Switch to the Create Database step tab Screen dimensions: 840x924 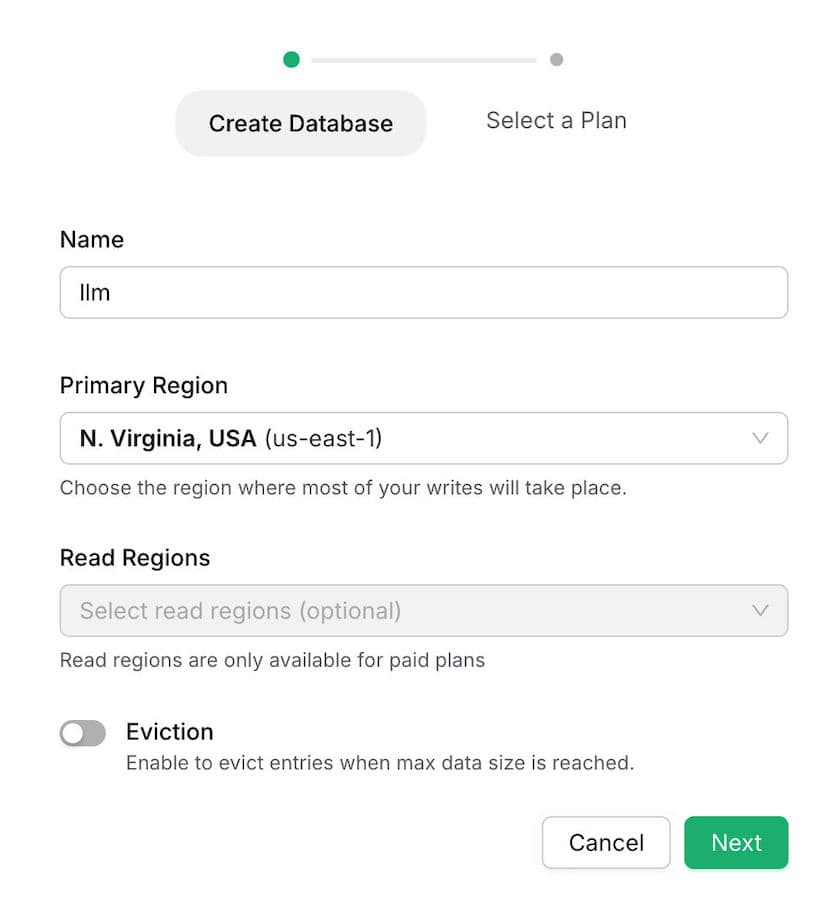click(x=300, y=123)
